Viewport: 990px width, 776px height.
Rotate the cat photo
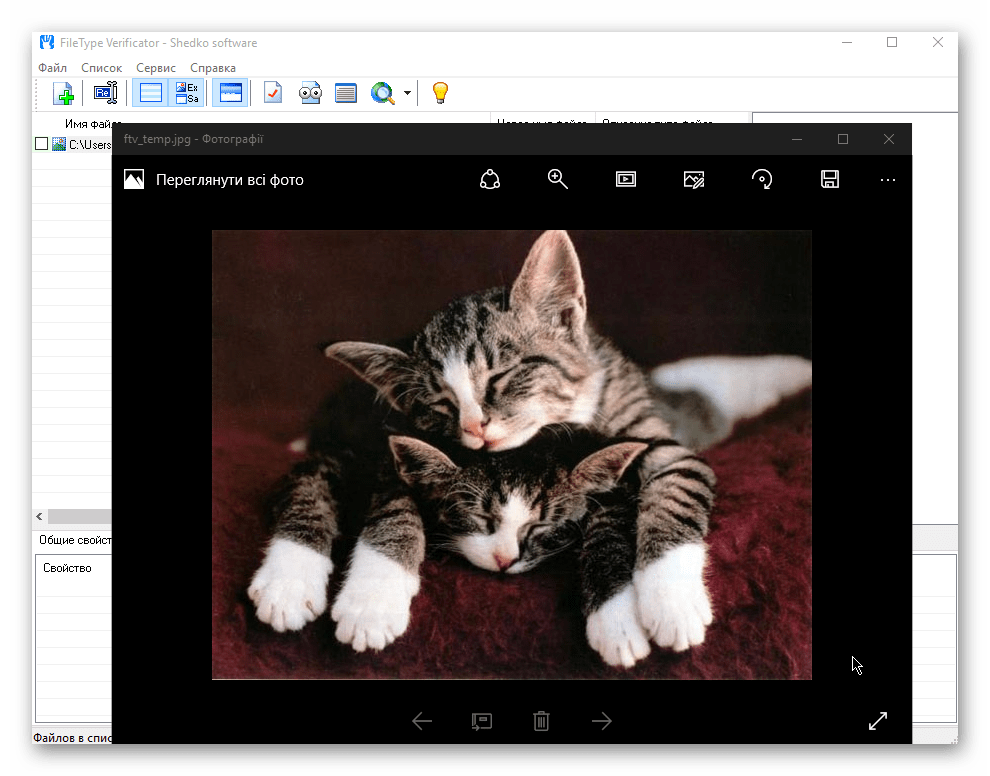(762, 179)
